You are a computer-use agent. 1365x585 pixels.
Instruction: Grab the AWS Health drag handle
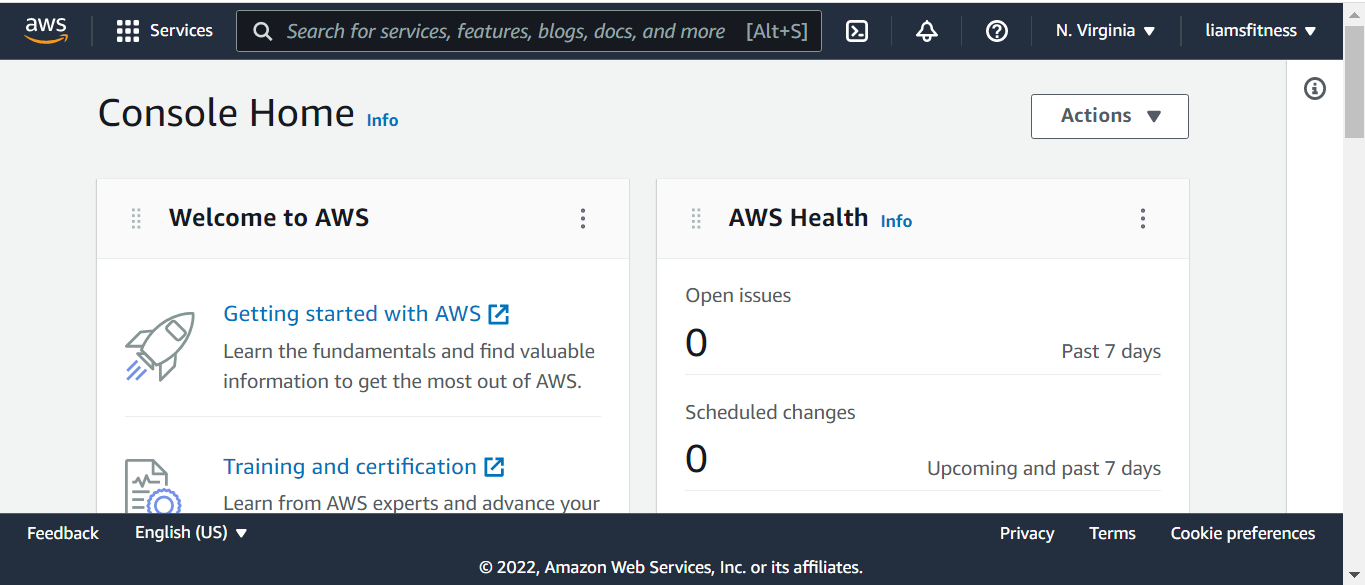click(696, 218)
